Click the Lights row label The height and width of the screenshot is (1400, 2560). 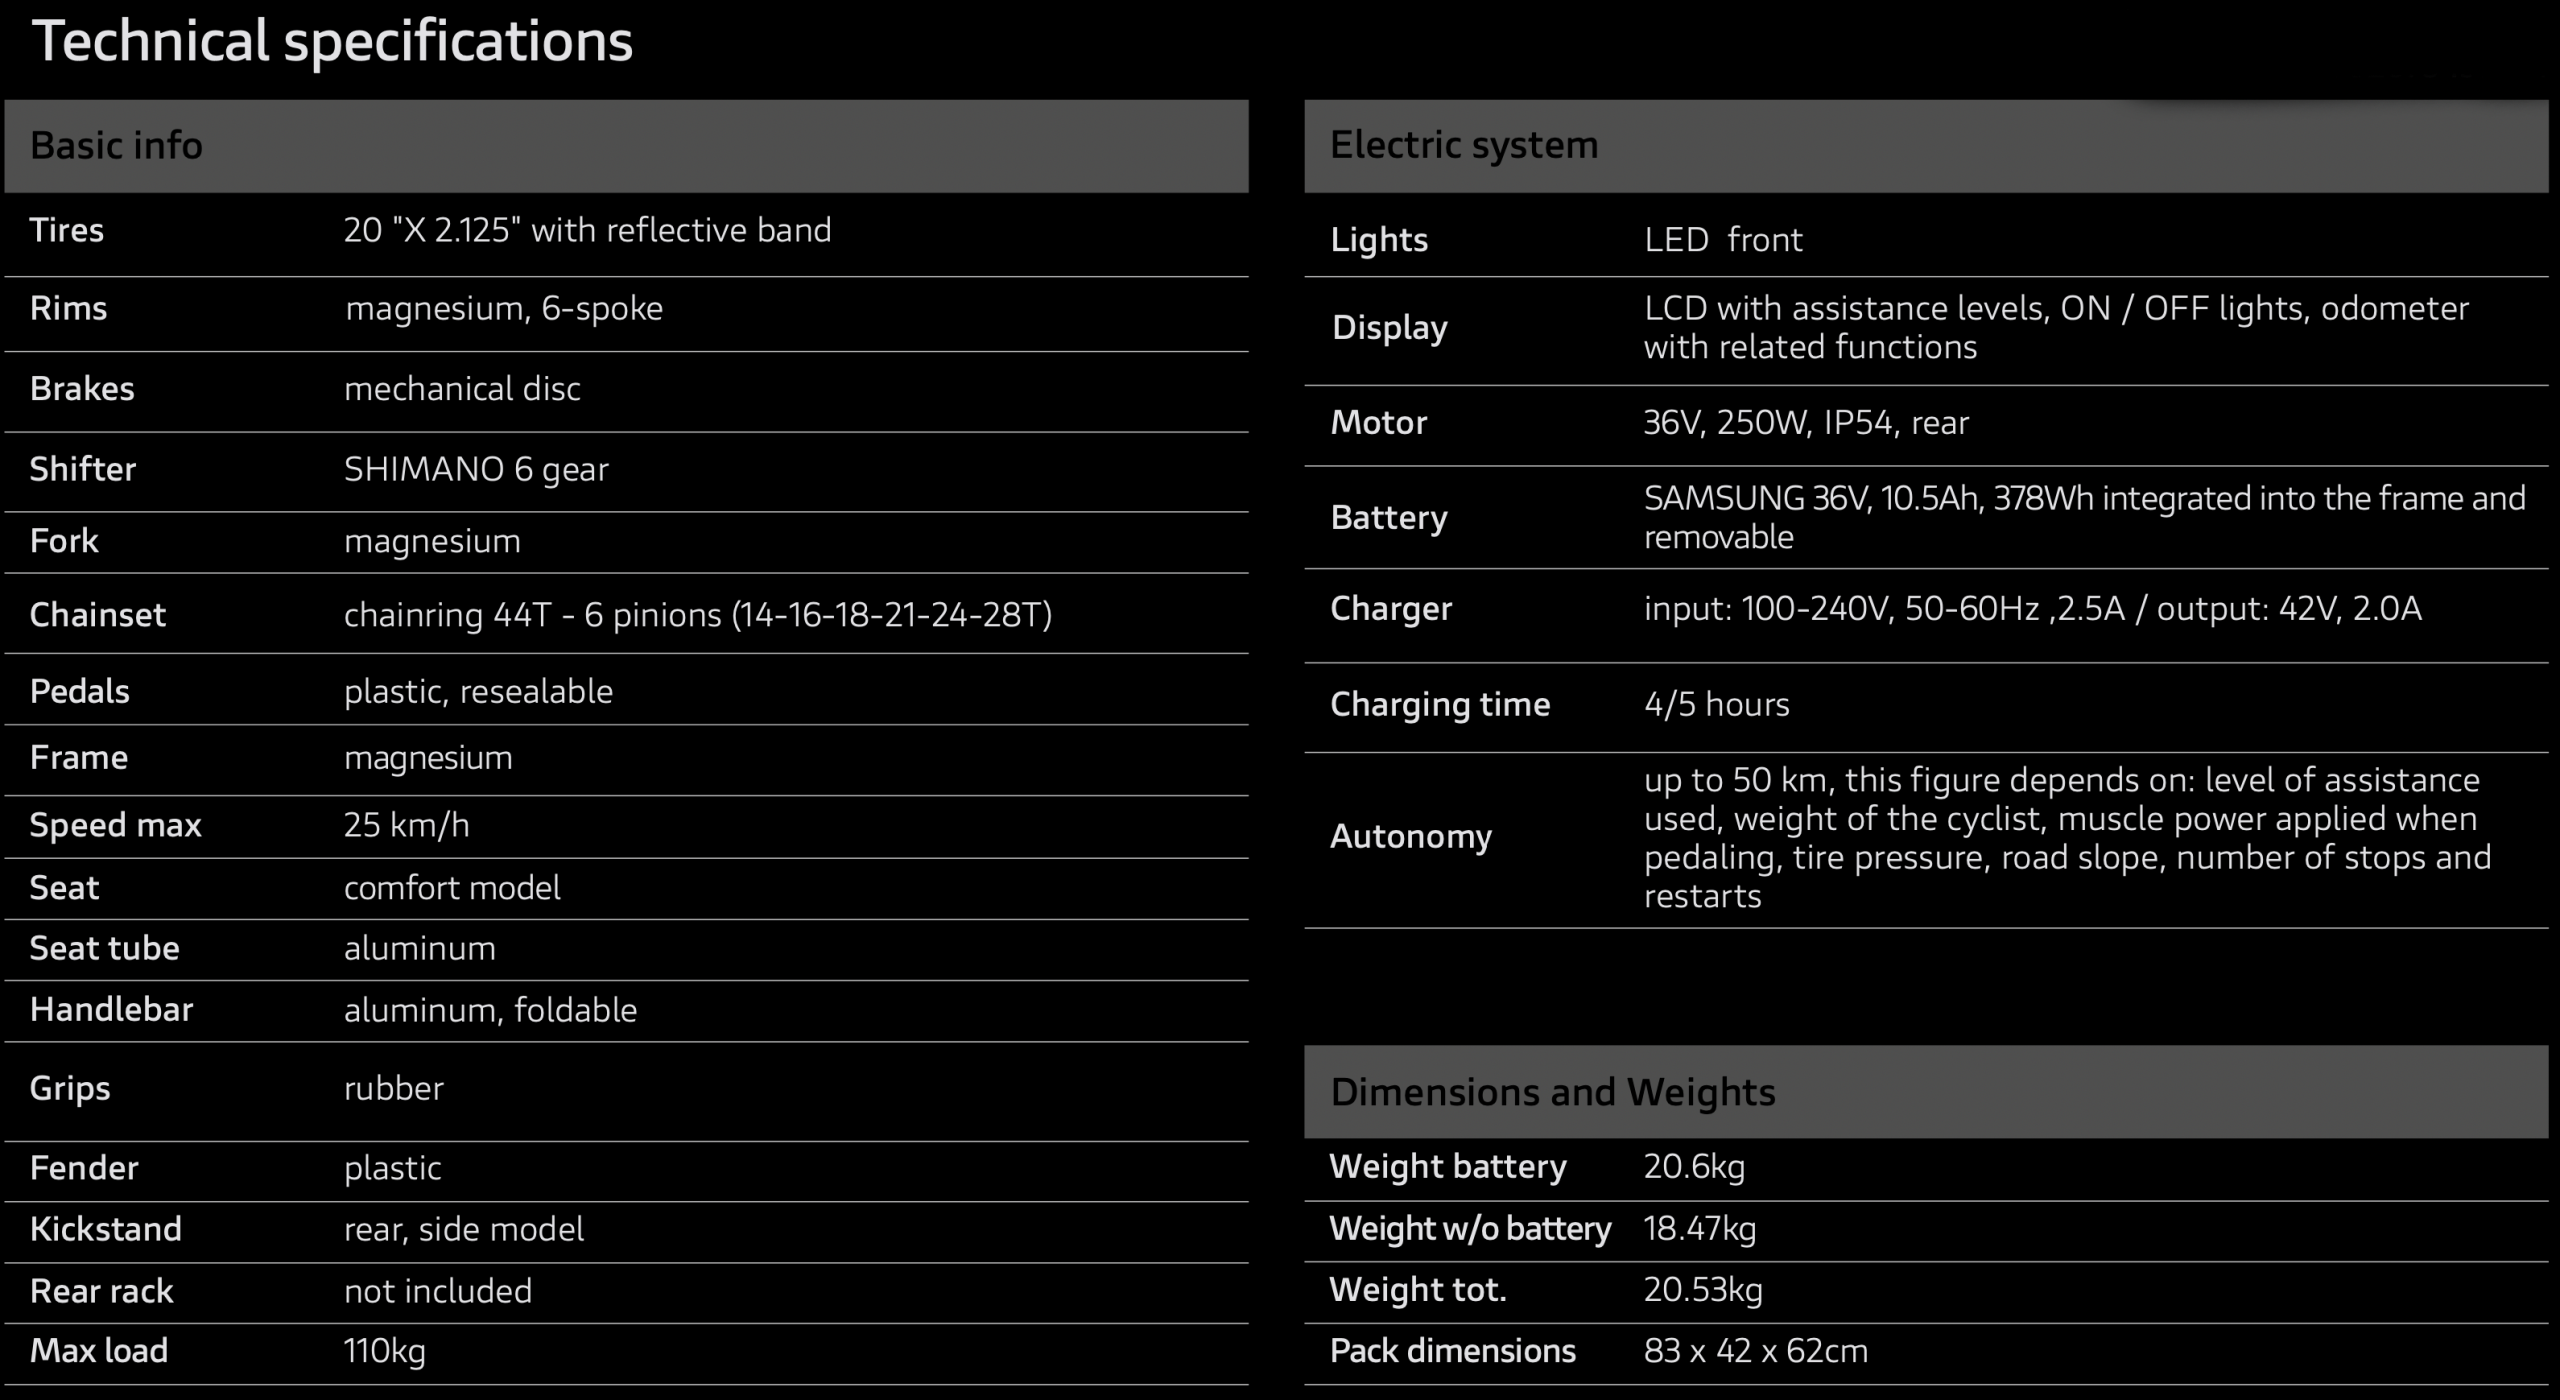1378,241
